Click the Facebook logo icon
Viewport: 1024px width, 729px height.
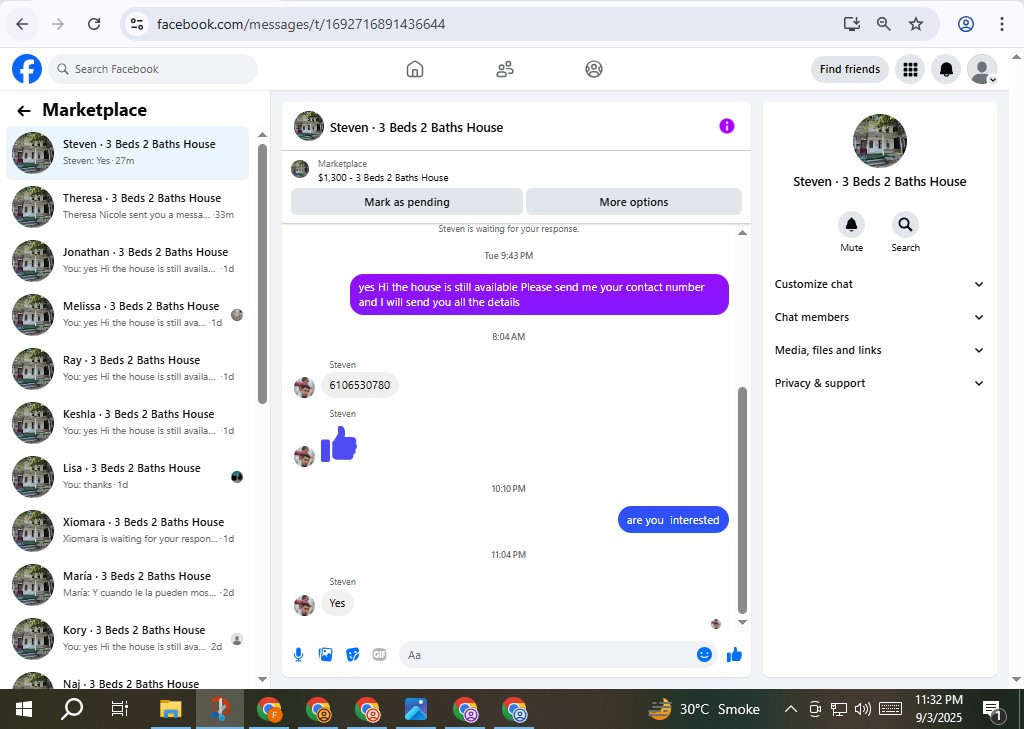coord(27,69)
